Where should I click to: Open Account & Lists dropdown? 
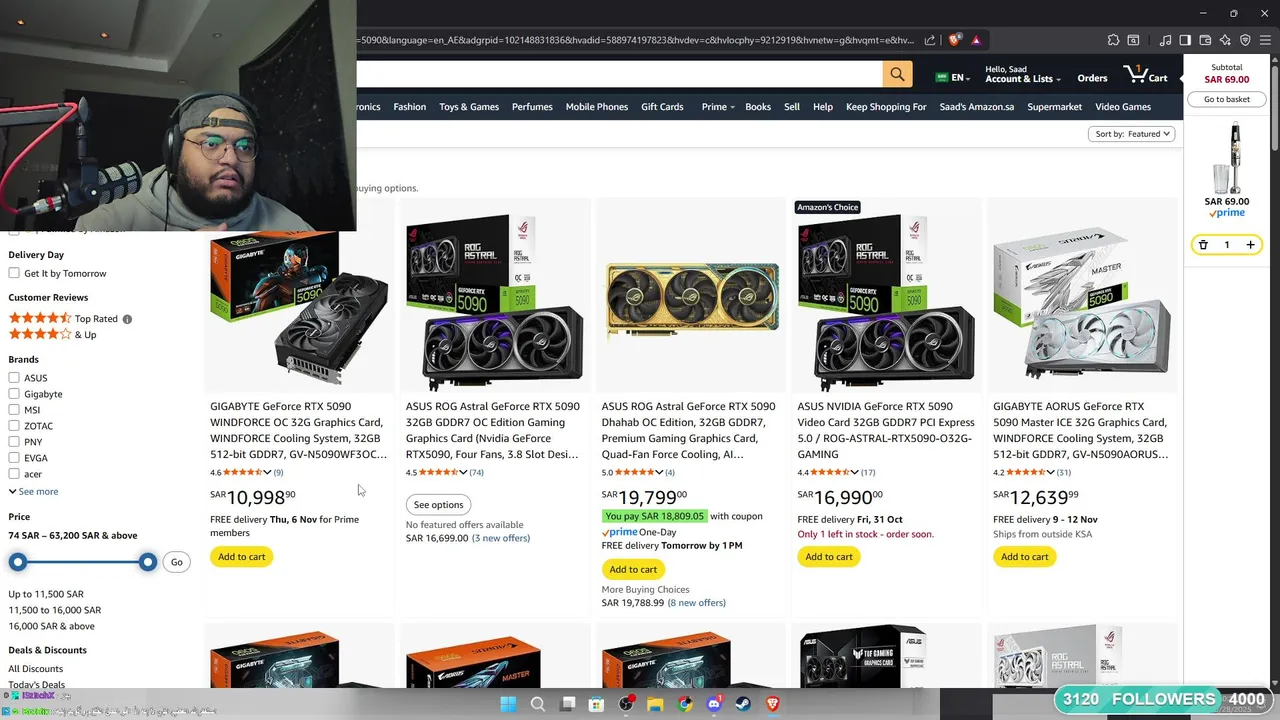1021,74
